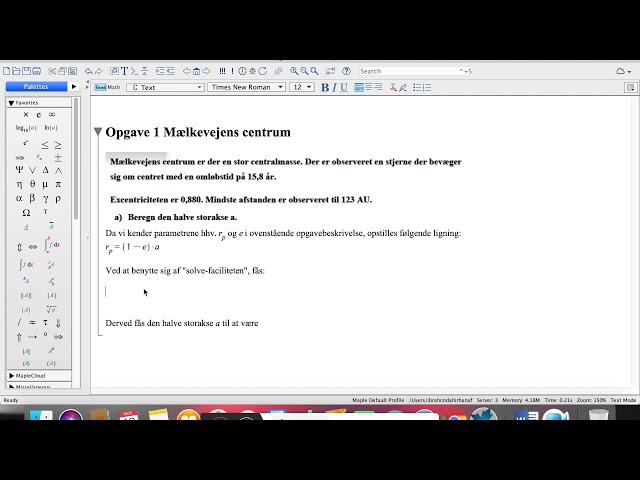Execute the entire worksheet with !!! icon
This screenshot has width=640, height=480.
click(x=222, y=71)
